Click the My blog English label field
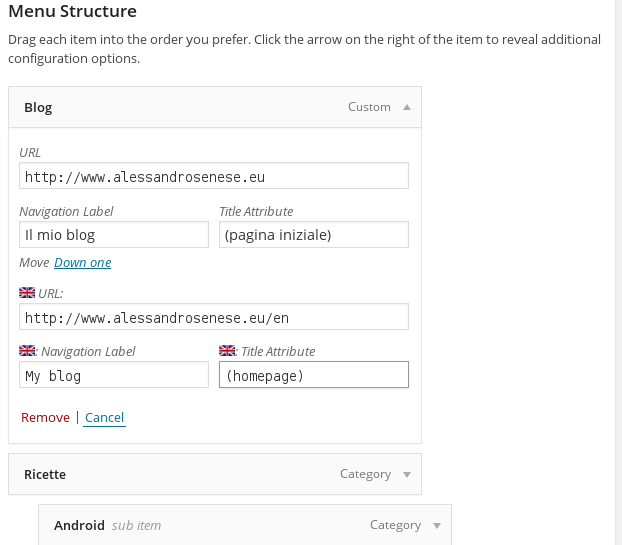Viewport: 622px width, 545px height. pos(114,375)
